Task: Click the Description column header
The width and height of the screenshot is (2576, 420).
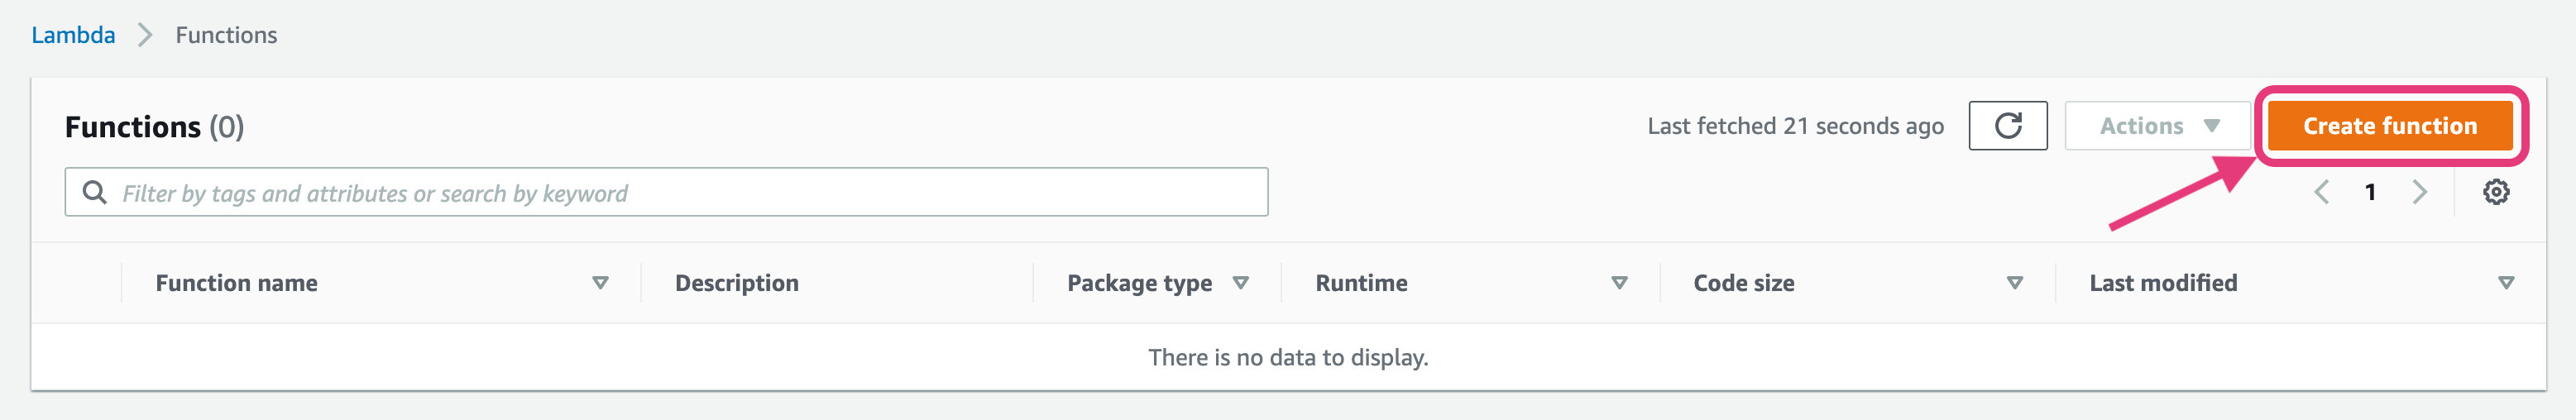Action: pos(737,283)
